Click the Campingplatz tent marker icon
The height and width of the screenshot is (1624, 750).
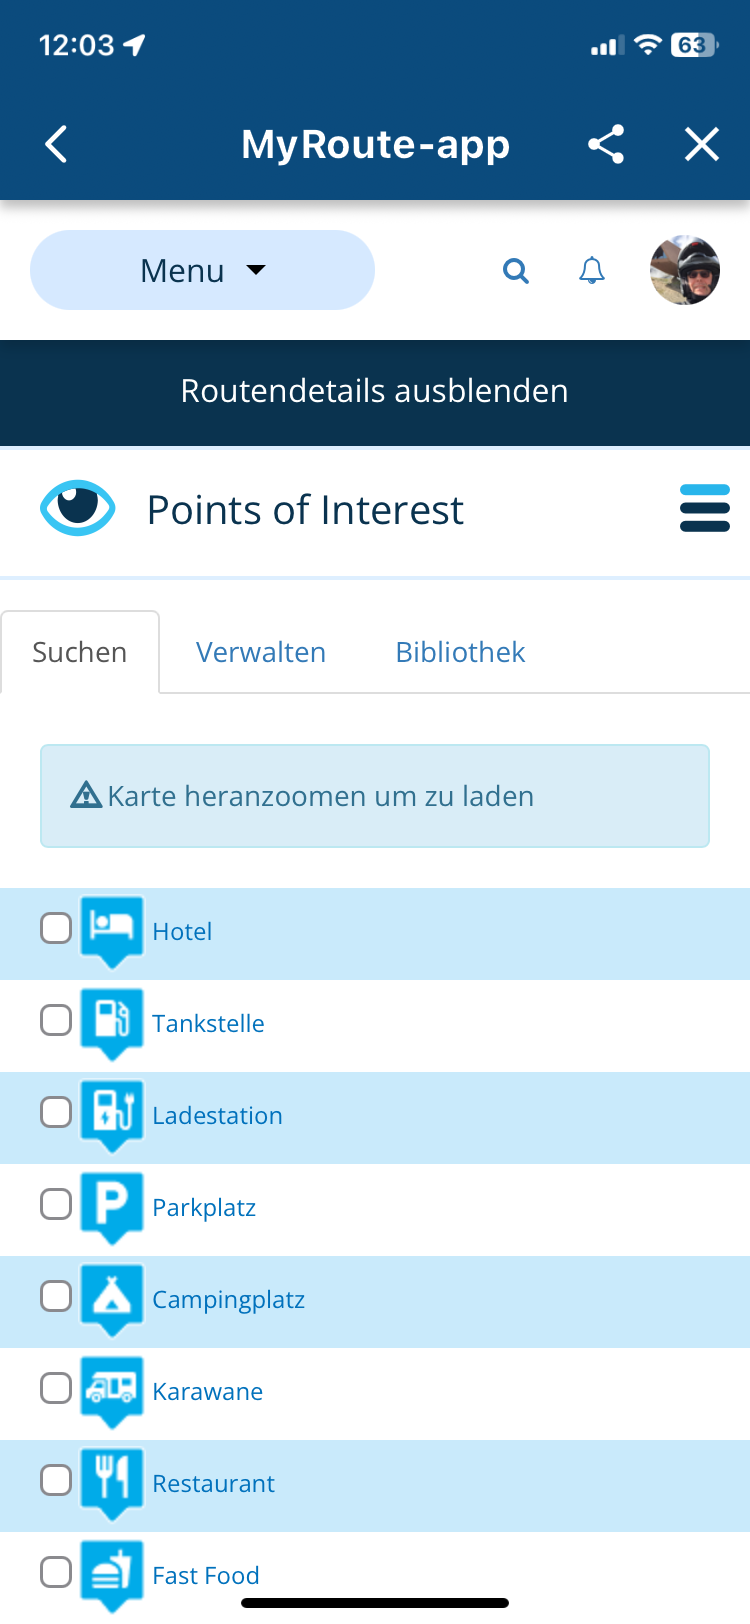pos(111,1296)
